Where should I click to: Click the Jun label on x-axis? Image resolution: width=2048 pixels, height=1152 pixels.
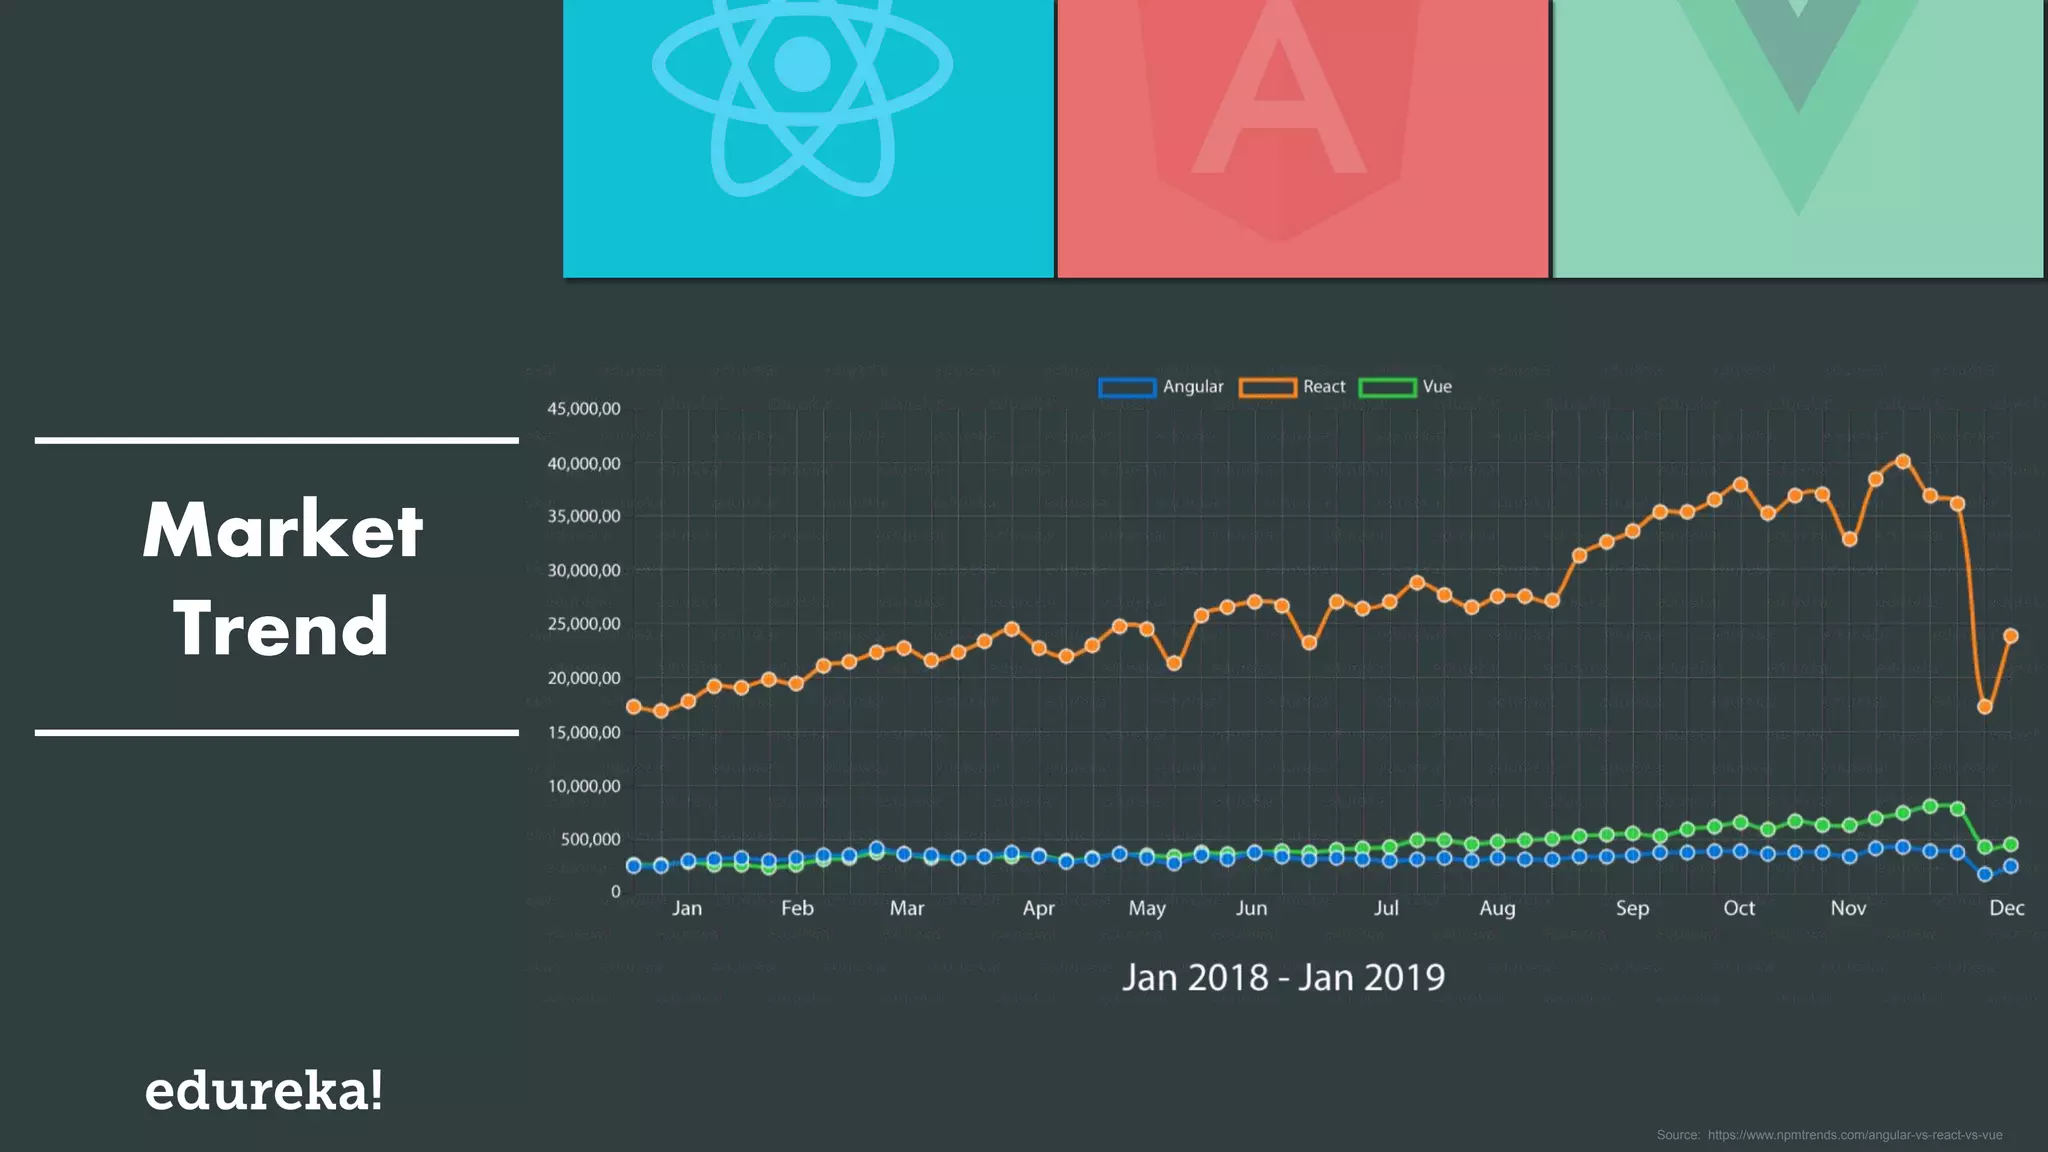pyautogui.click(x=1251, y=908)
